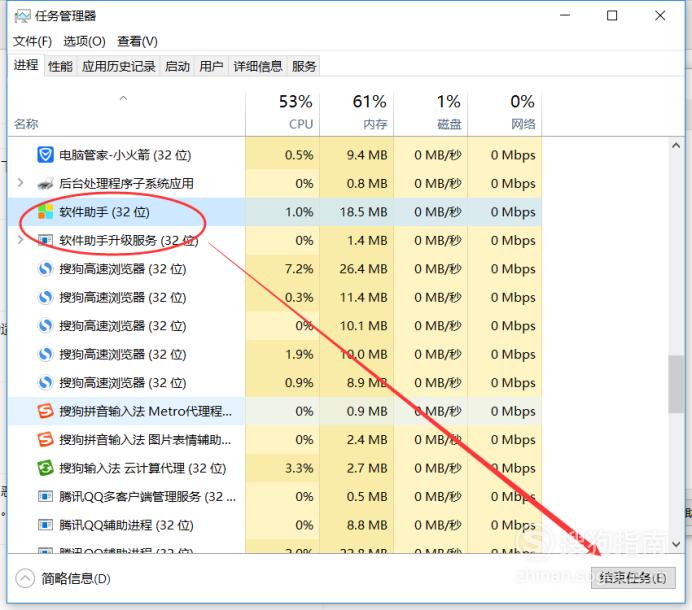Close the Task Manager window
The width and height of the screenshot is (692, 610).
660,15
